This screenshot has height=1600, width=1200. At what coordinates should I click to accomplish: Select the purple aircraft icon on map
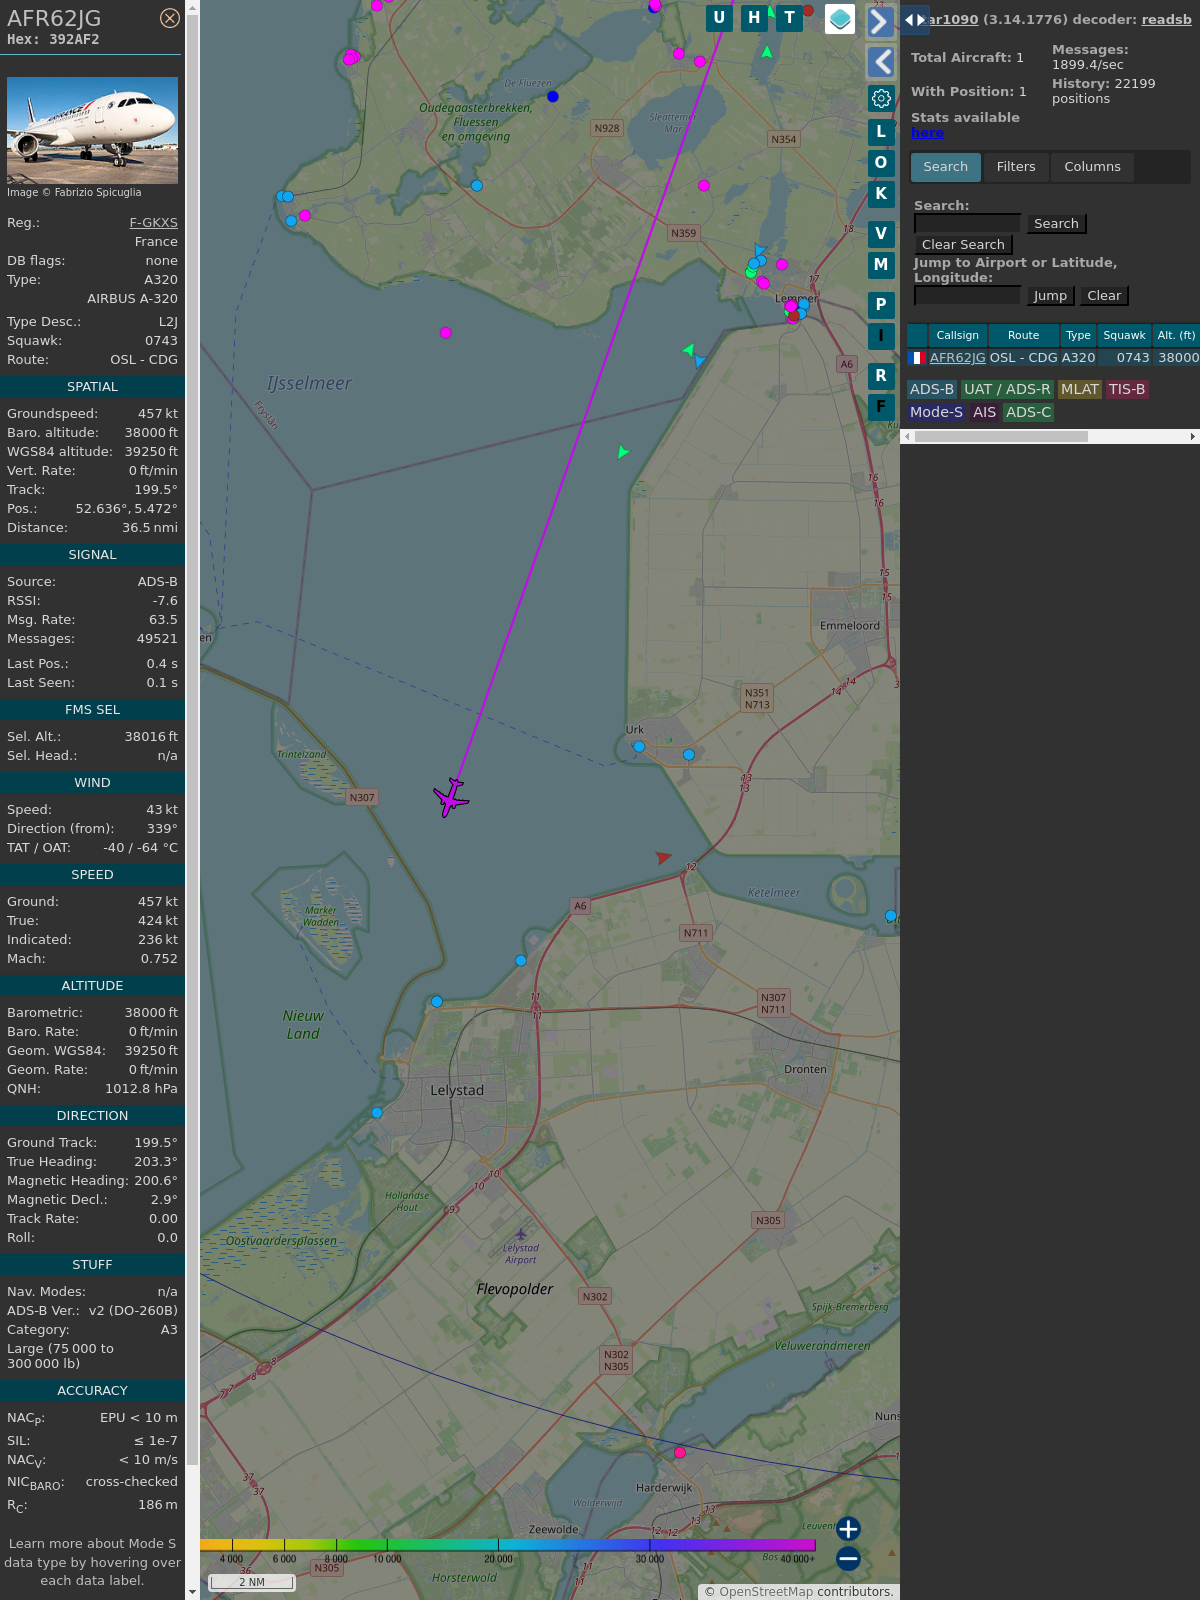pos(451,797)
